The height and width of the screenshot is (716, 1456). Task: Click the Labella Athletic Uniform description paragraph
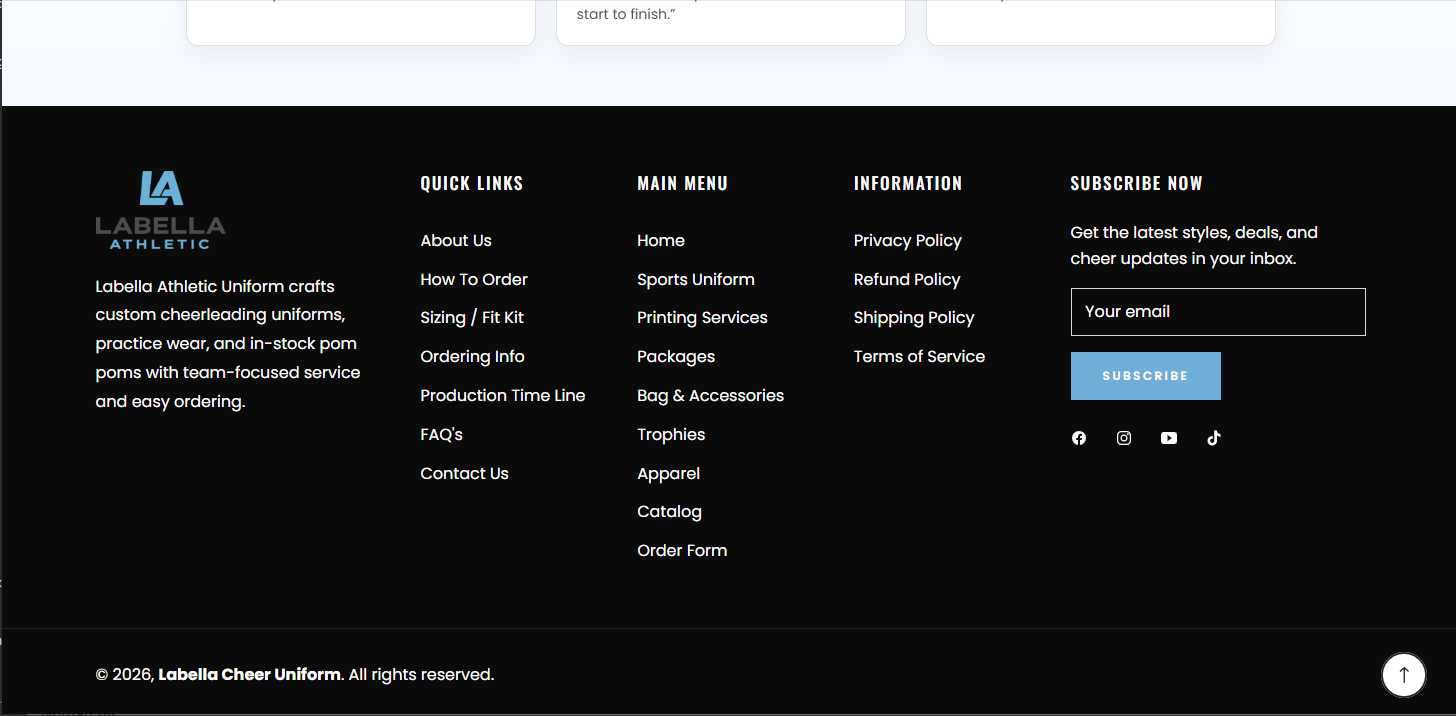pos(228,344)
